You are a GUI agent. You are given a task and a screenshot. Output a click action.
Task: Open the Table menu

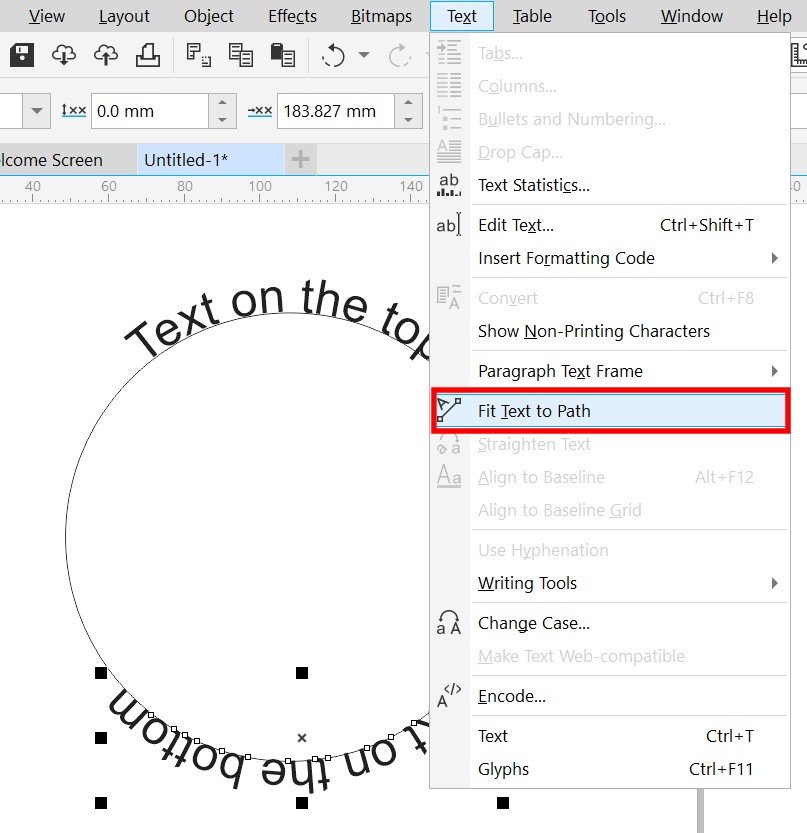tap(532, 16)
